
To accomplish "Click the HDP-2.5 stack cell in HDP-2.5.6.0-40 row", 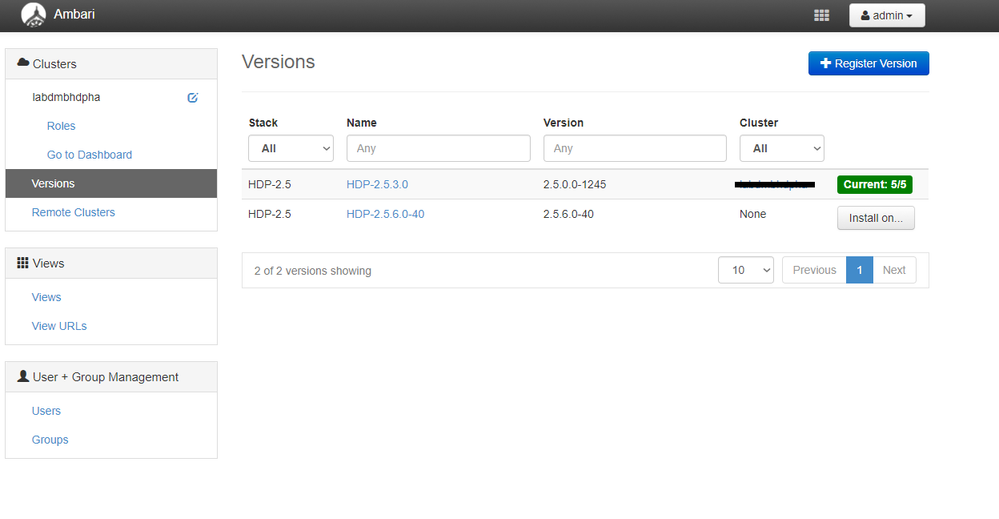I will [x=270, y=214].
